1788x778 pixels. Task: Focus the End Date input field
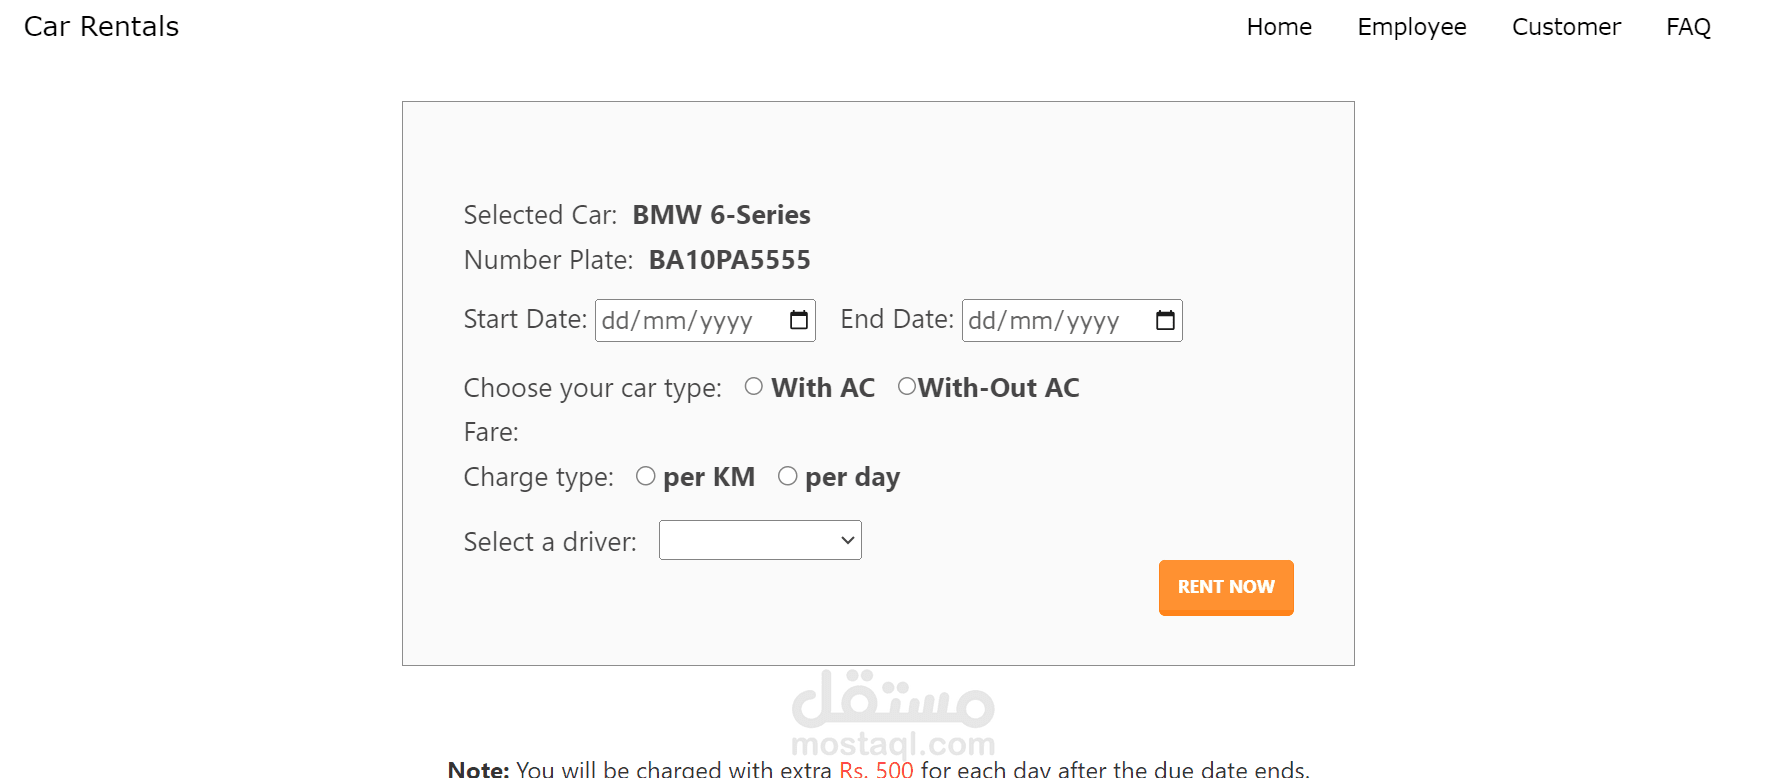click(x=1072, y=320)
